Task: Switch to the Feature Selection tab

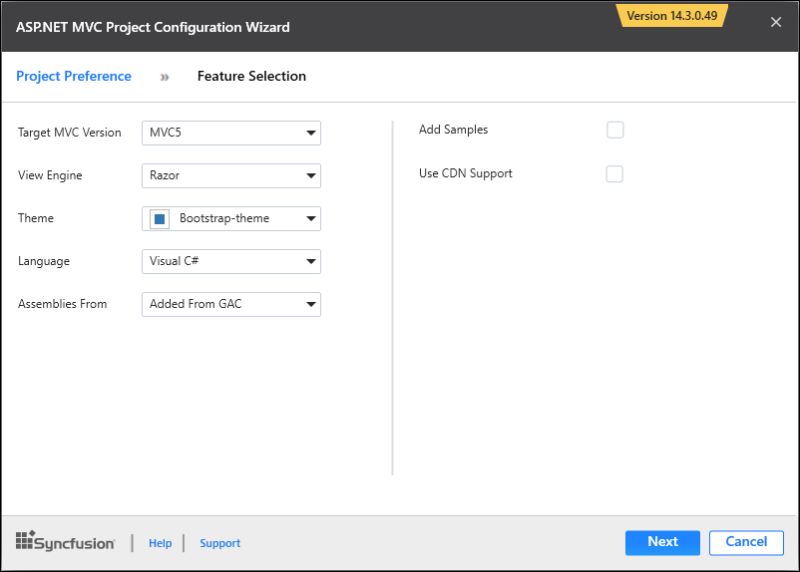Action: [x=252, y=76]
